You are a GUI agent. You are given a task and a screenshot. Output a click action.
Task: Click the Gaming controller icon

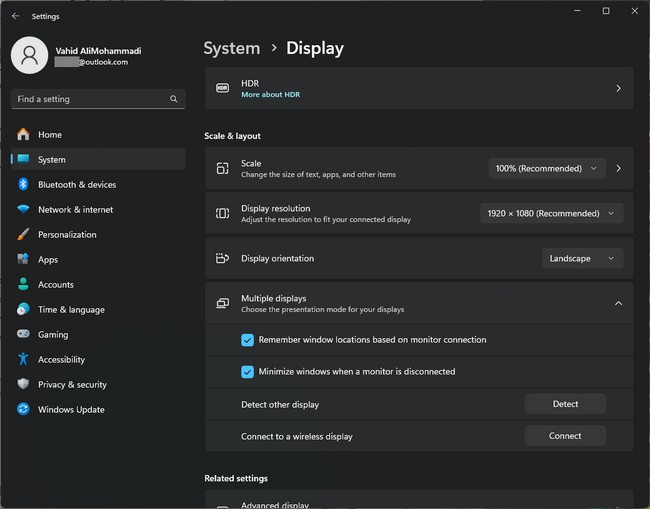click(x=23, y=334)
